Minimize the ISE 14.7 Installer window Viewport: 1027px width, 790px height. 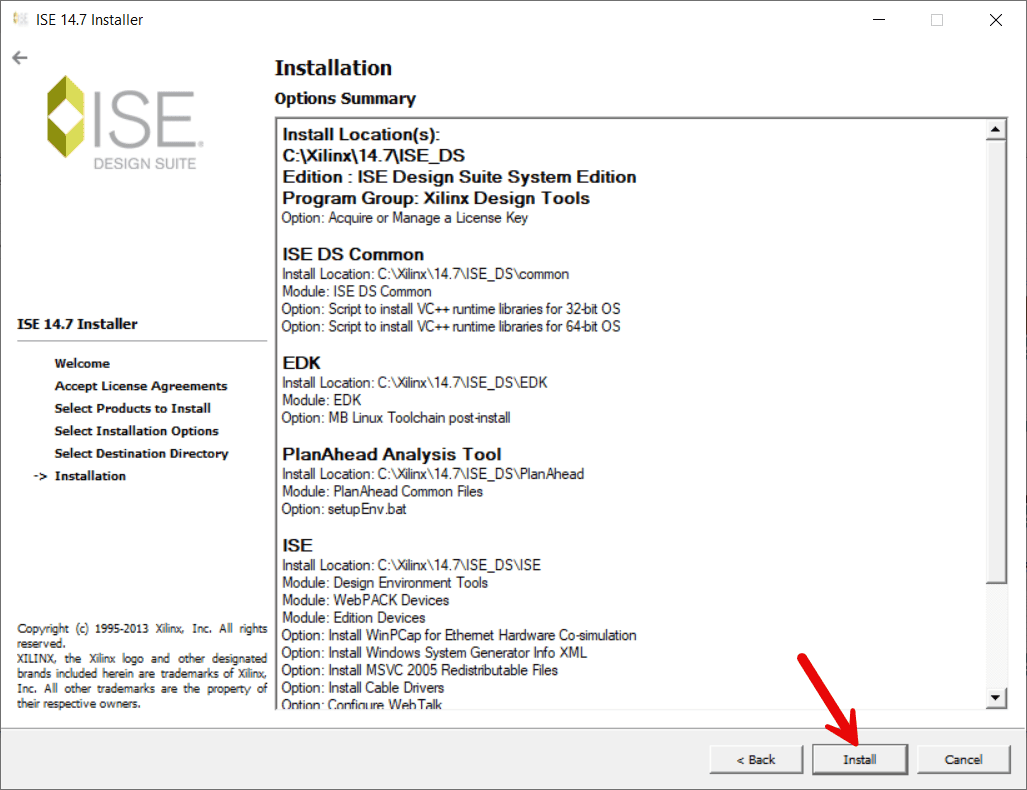point(878,19)
